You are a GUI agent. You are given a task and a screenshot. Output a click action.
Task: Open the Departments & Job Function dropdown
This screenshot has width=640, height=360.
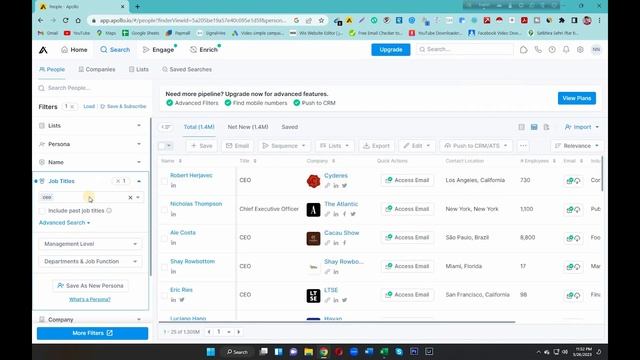91,261
